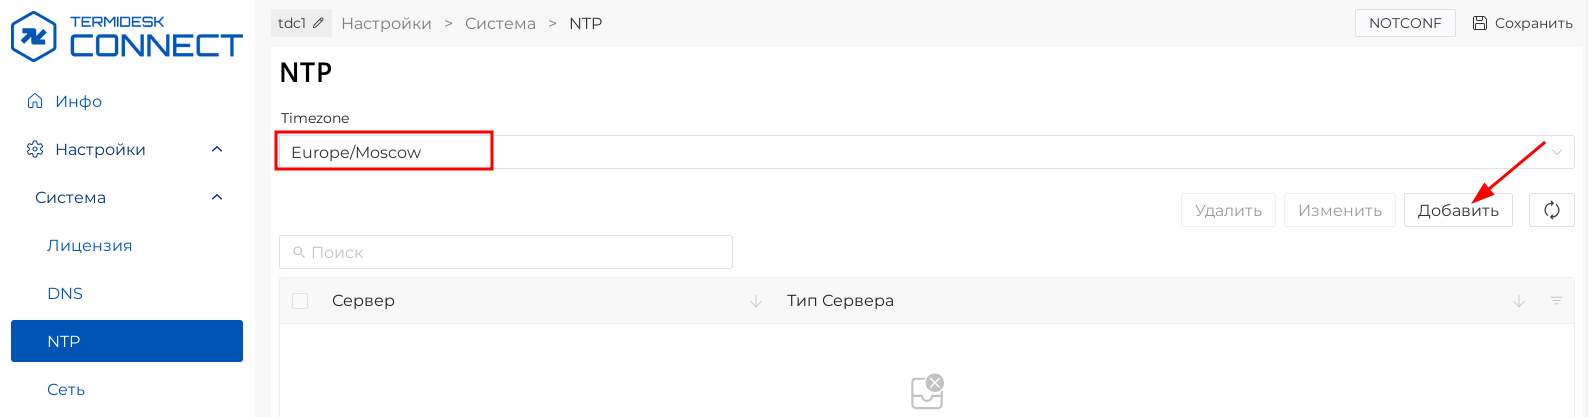
Task: Open Инфо page in sidebar
Action: [78, 102]
